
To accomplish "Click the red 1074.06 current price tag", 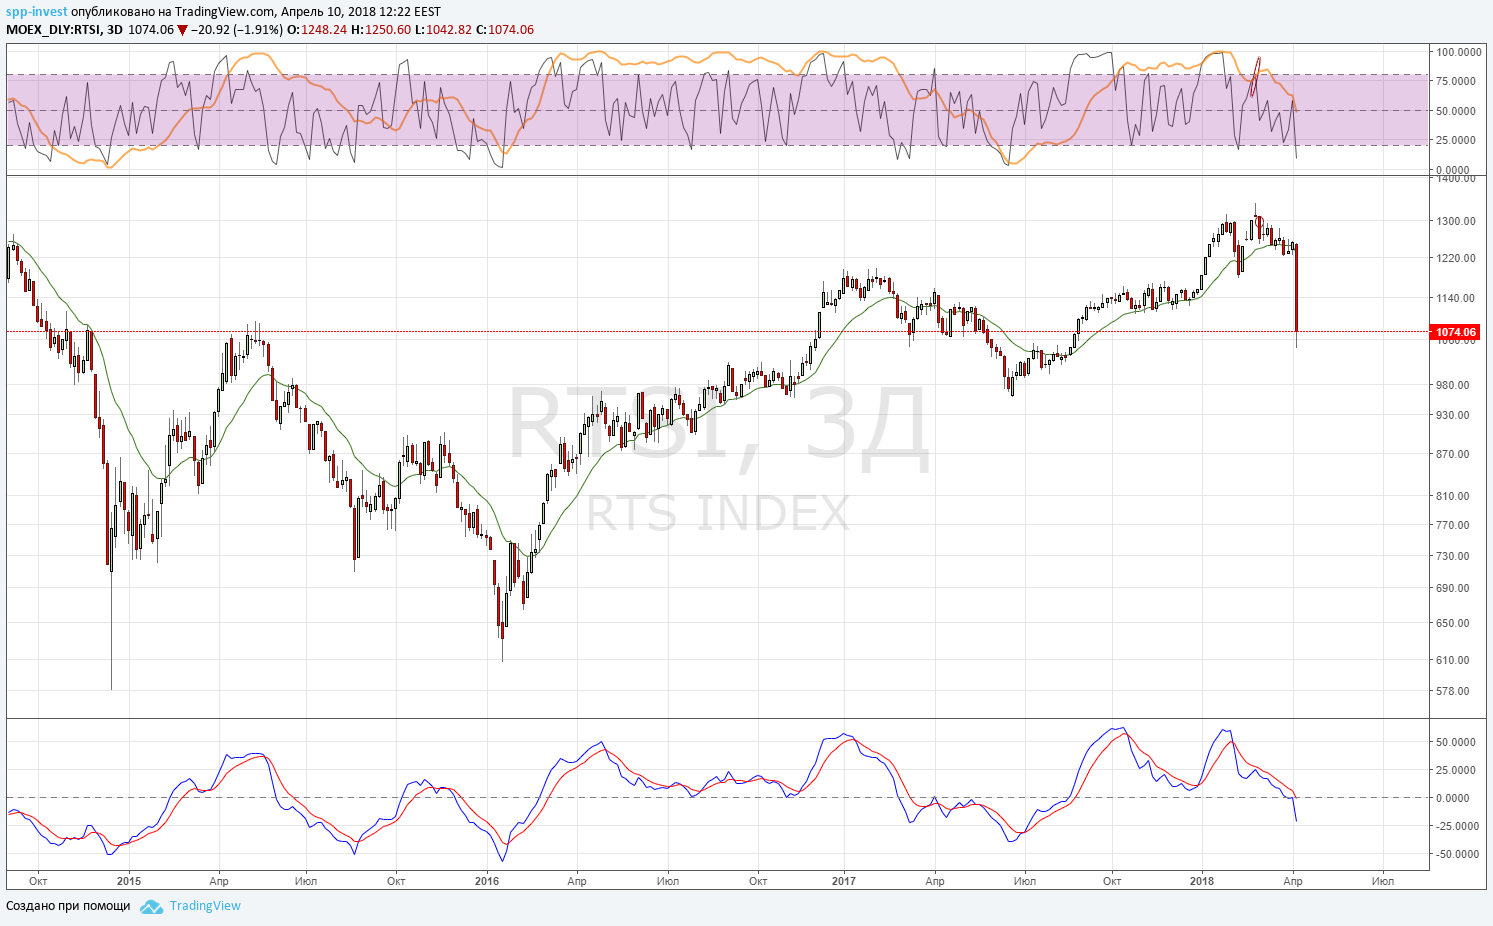I will pos(1456,332).
